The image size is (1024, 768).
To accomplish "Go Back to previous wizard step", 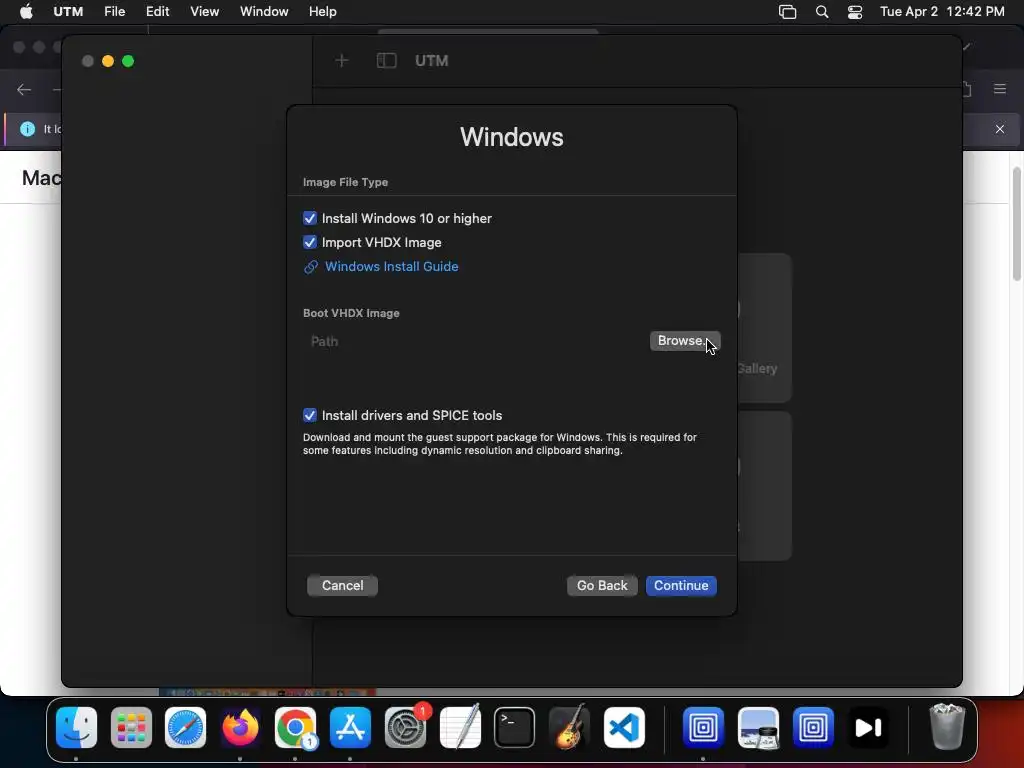I will tap(601, 585).
